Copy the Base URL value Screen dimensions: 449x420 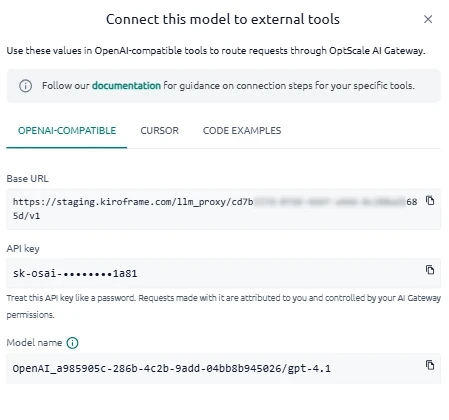pos(430,201)
